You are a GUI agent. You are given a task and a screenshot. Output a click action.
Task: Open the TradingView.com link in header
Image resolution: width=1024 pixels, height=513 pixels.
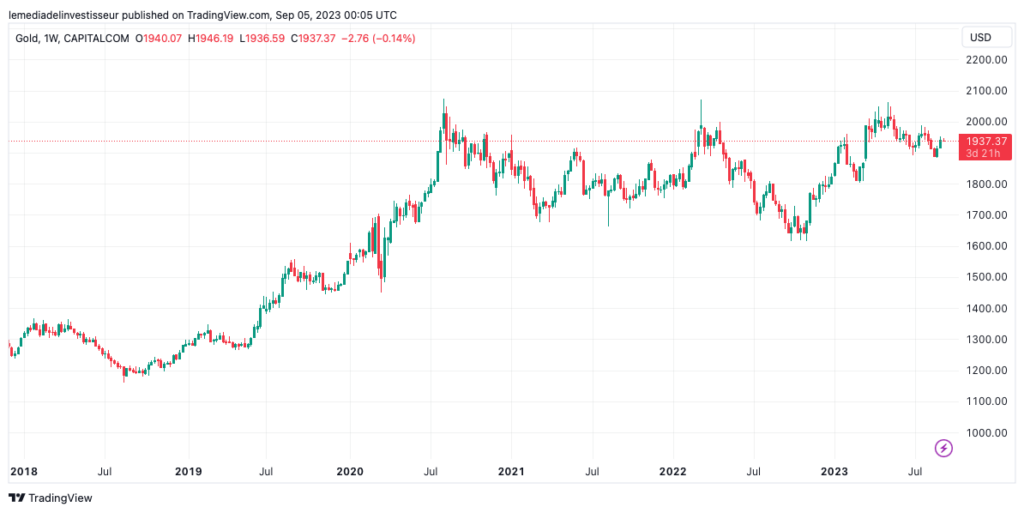[229, 15]
